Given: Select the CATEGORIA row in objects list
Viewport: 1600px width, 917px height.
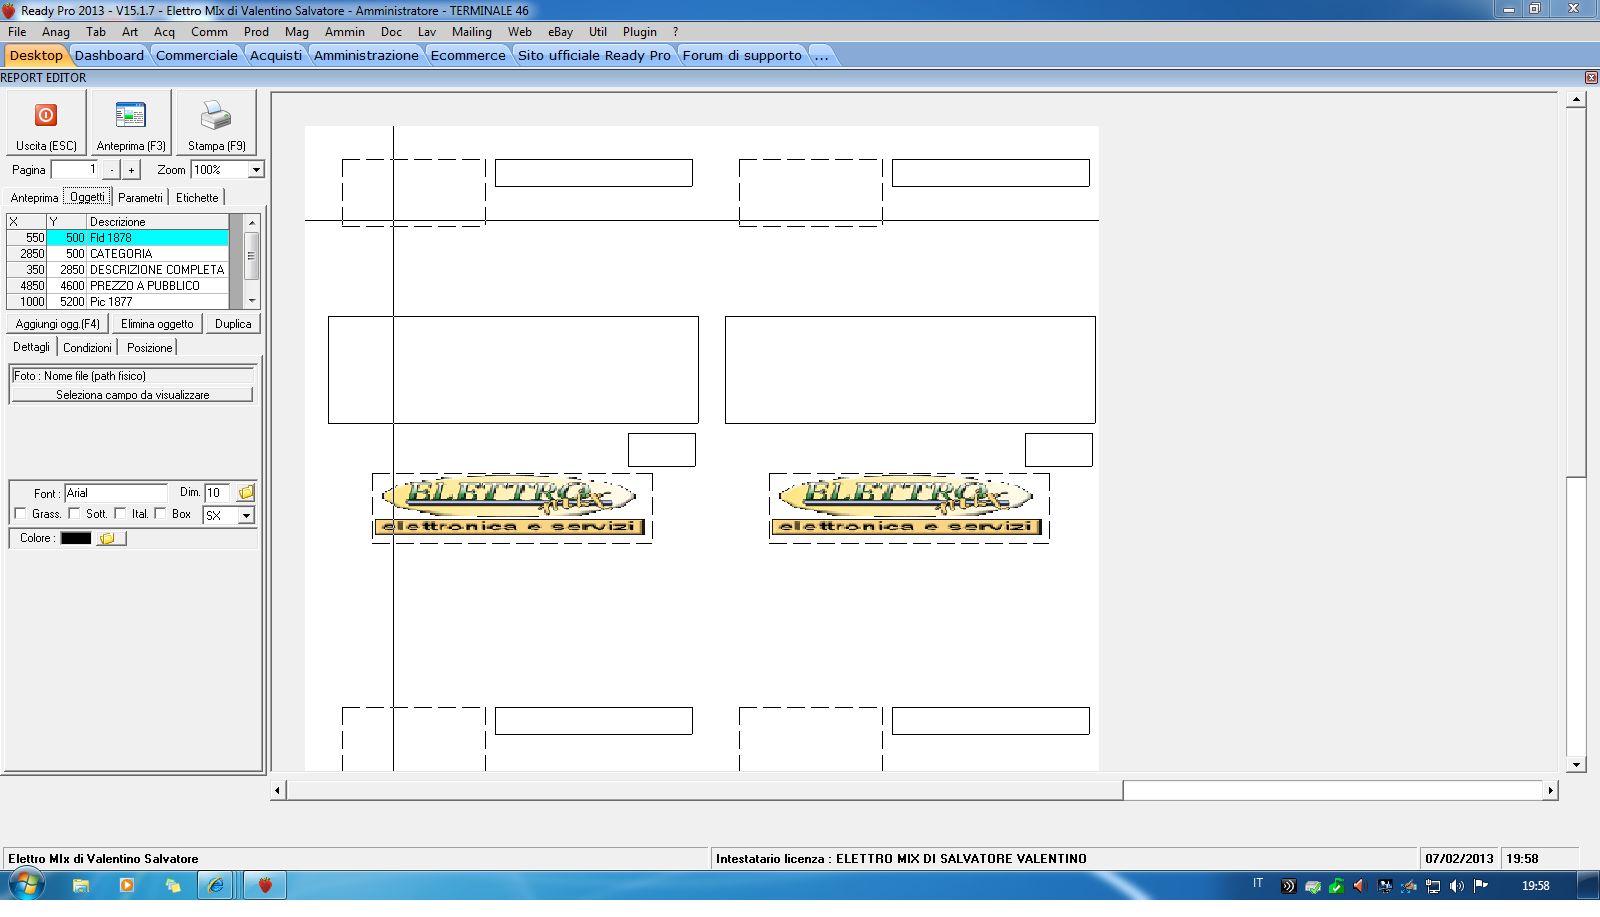Looking at the screenshot, I should point(118,254).
